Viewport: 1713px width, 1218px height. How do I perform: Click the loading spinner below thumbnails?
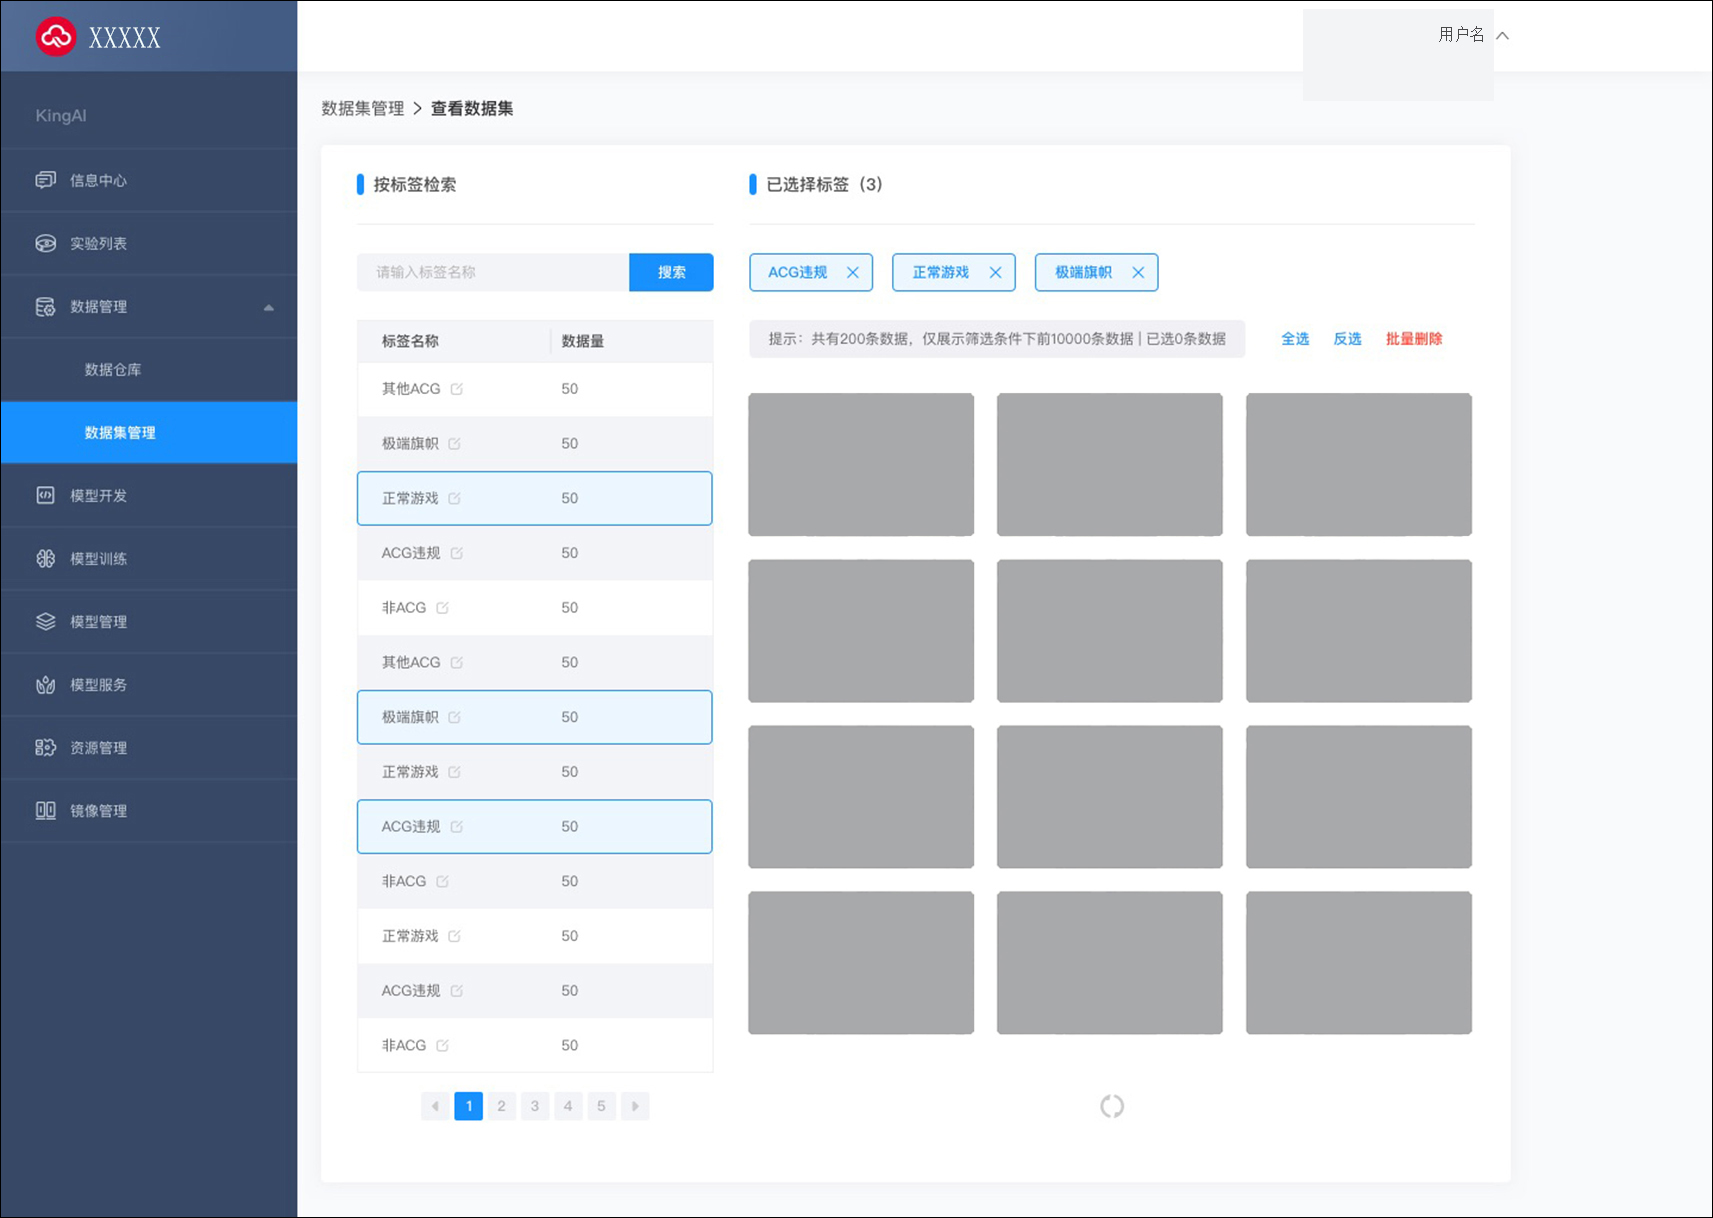pyautogui.click(x=1112, y=1106)
